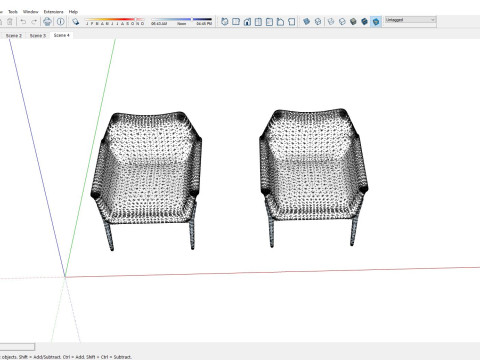Switch to the Top view
Screen dimensions: 480x360
click(236, 22)
